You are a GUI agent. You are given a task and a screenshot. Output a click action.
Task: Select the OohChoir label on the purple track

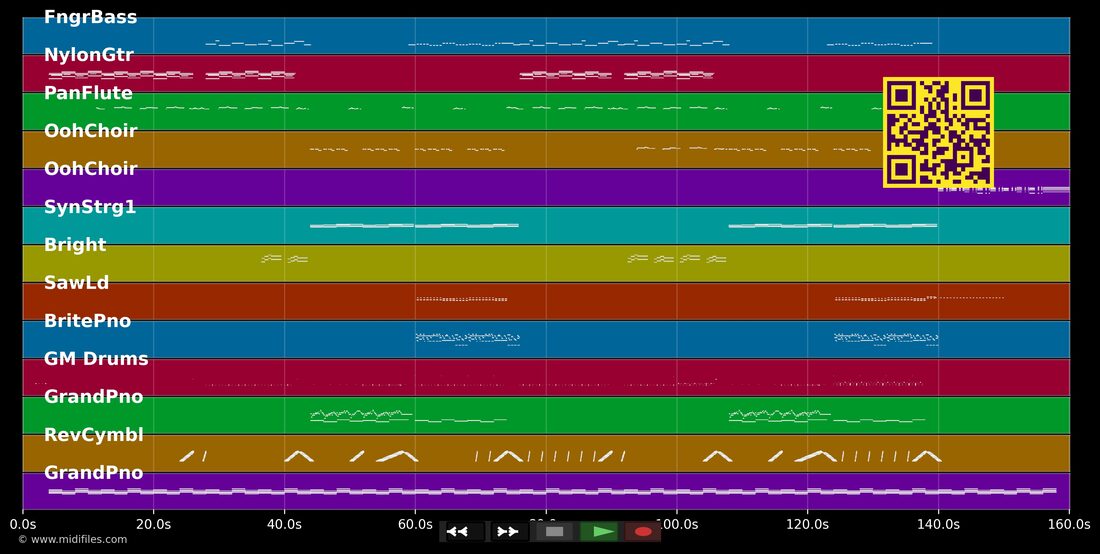click(x=90, y=169)
